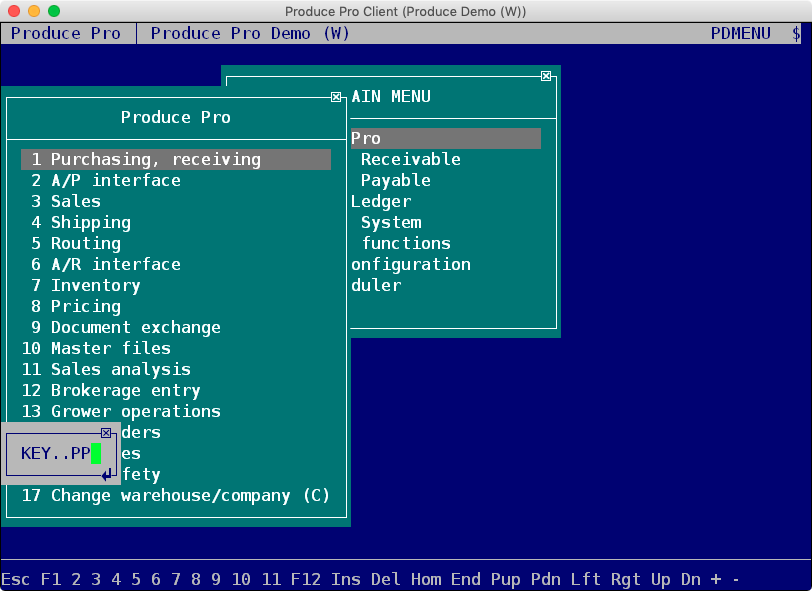
Task: Select the highlighted Pro entry in MAIN MENU
Action: pos(446,138)
